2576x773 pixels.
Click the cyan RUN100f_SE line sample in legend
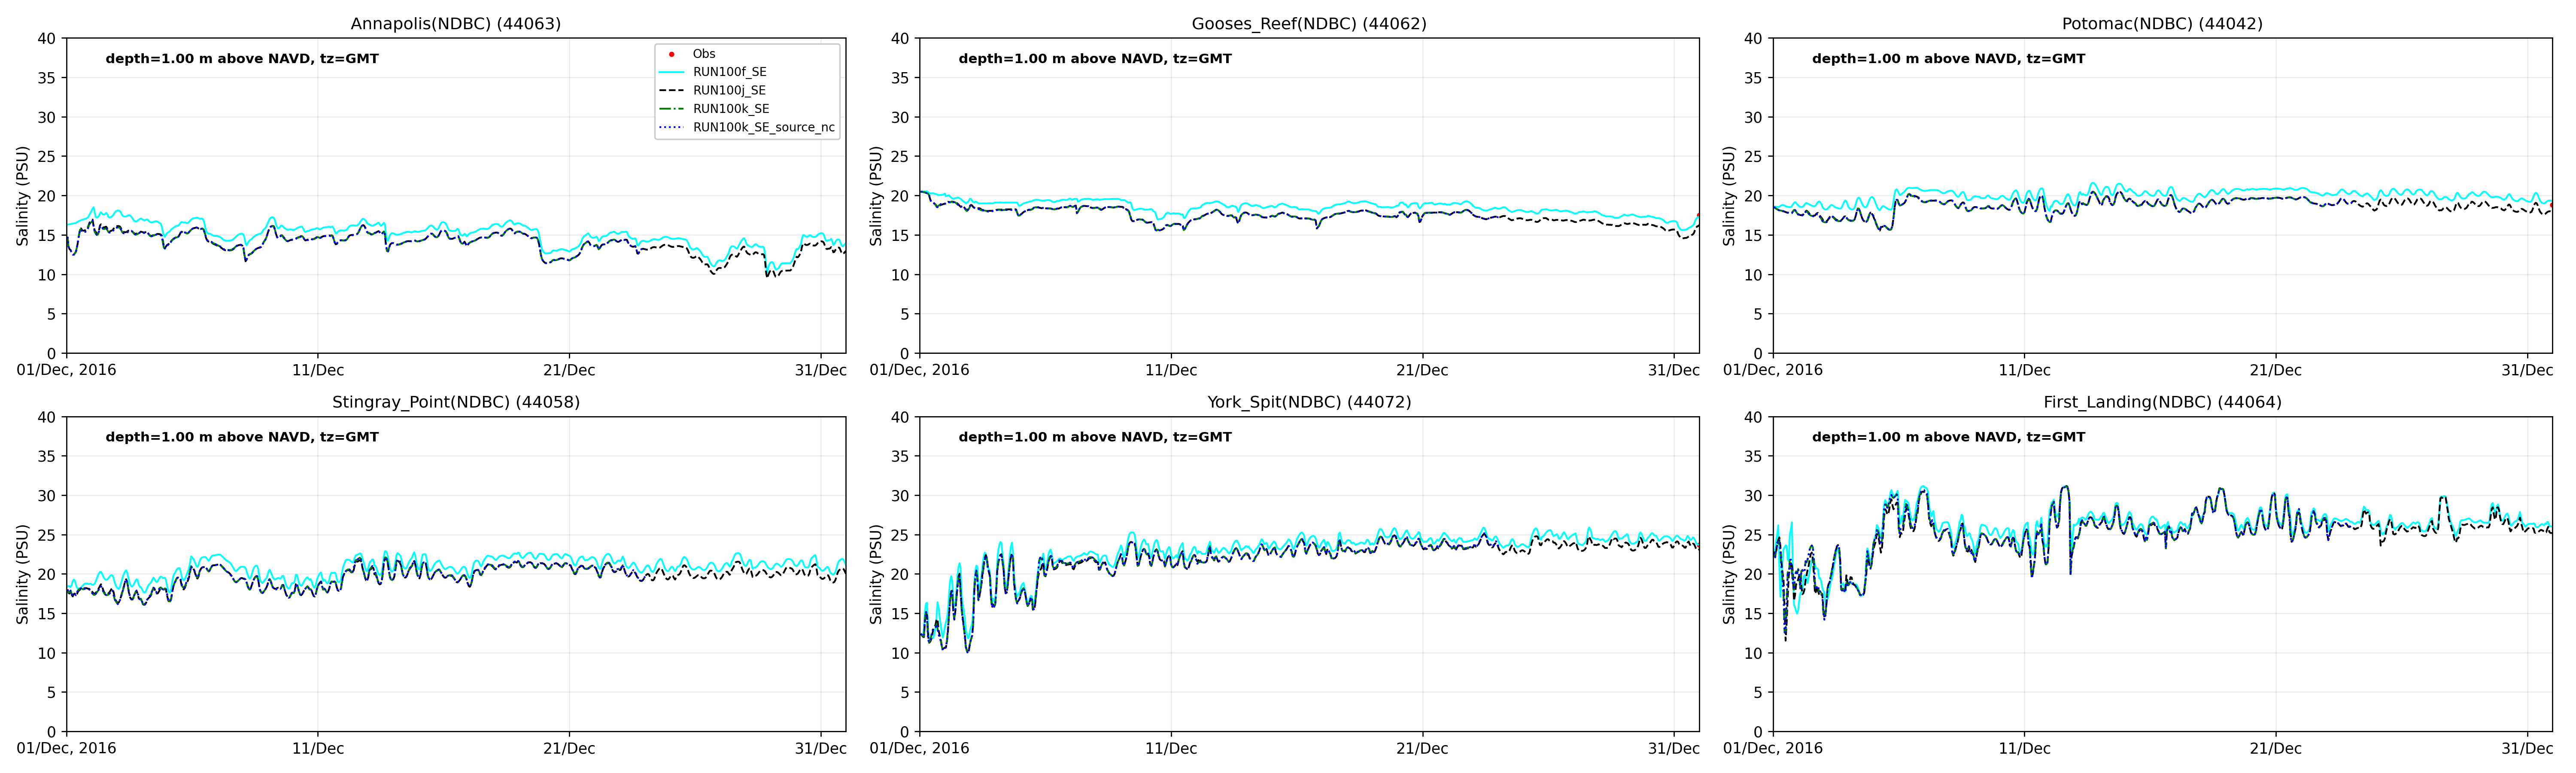pos(672,72)
